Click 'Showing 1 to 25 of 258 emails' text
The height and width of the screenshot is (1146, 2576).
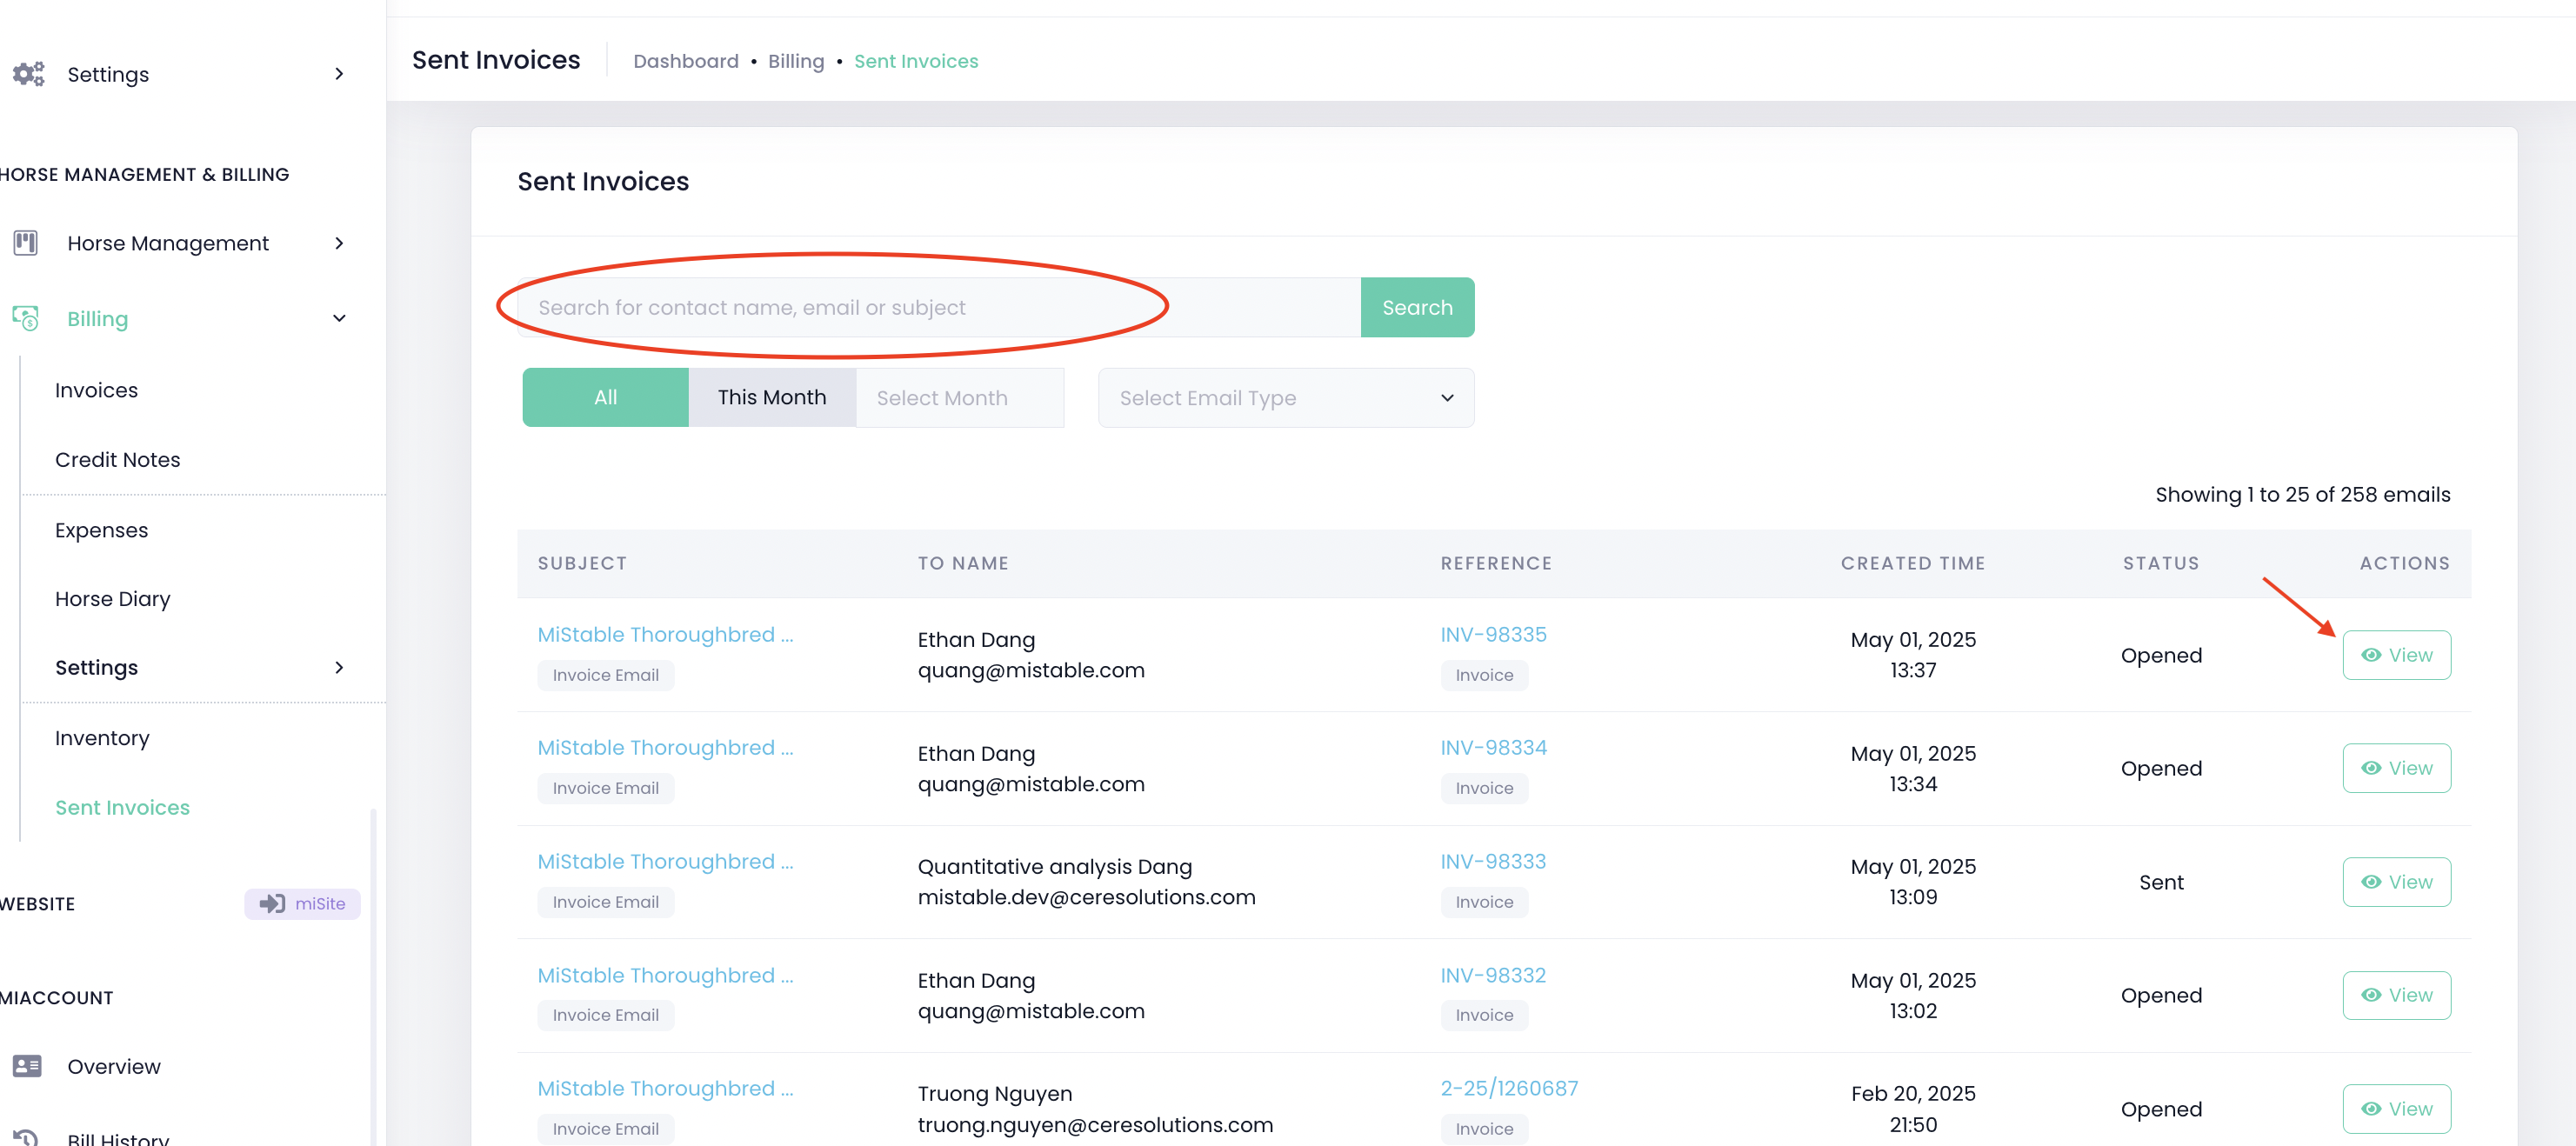(x=2302, y=494)
